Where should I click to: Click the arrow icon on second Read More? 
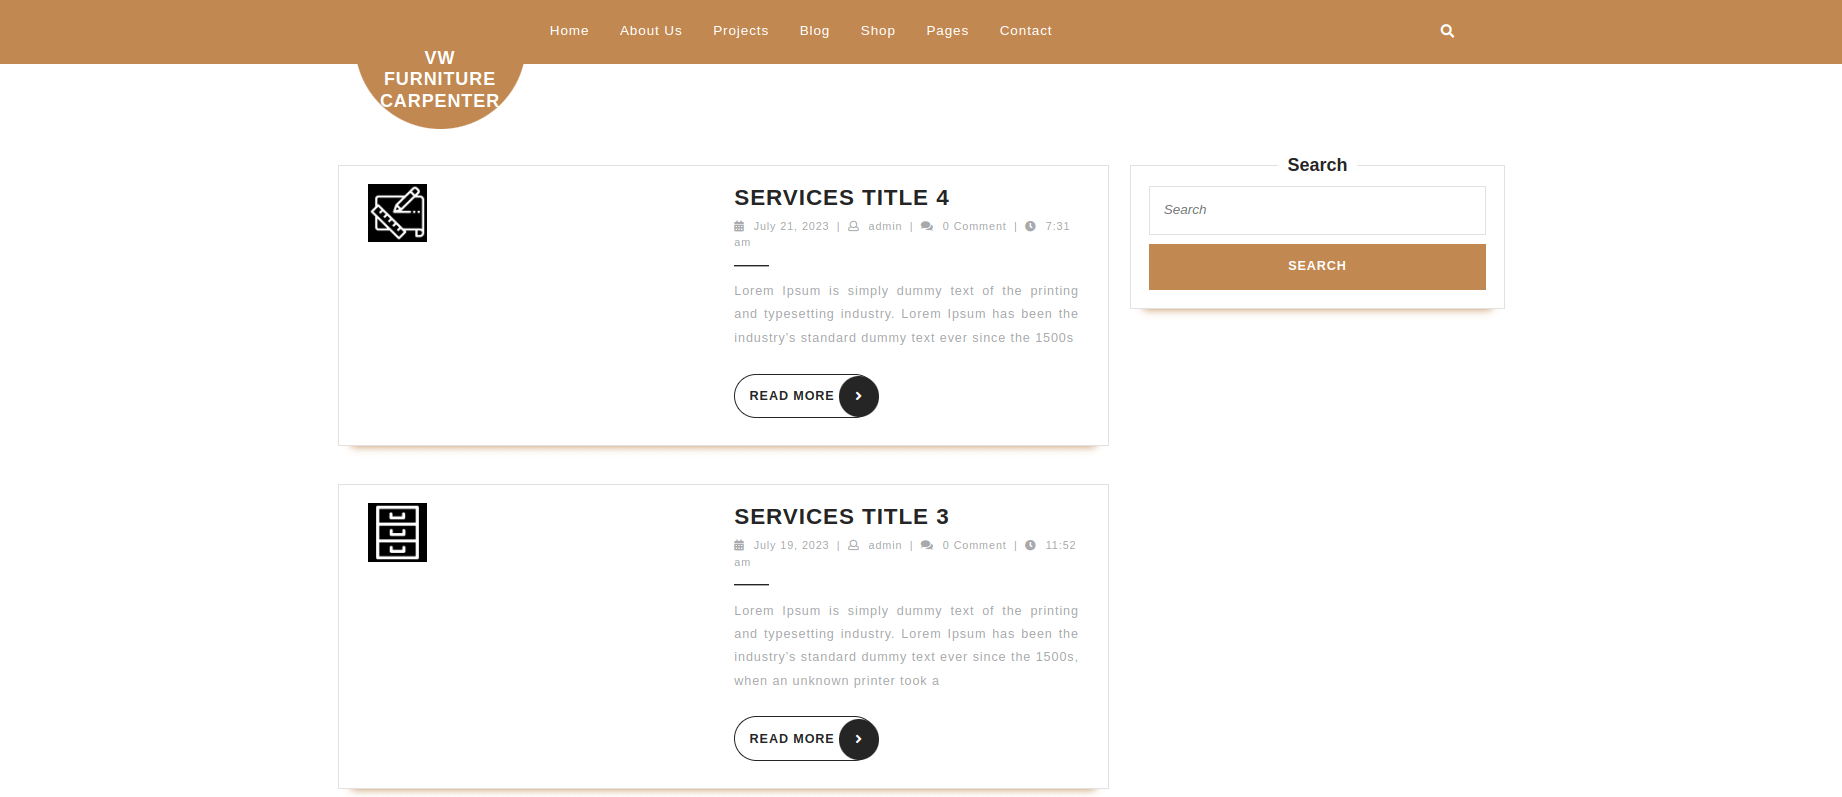(858, 739)
